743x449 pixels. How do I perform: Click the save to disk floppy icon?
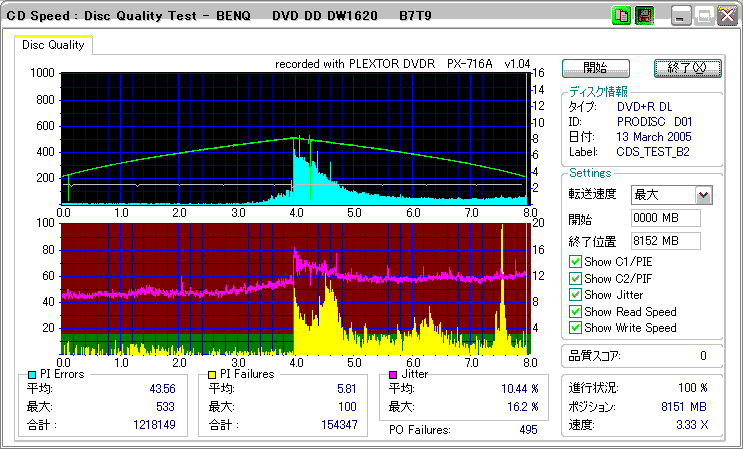(644, 16)
